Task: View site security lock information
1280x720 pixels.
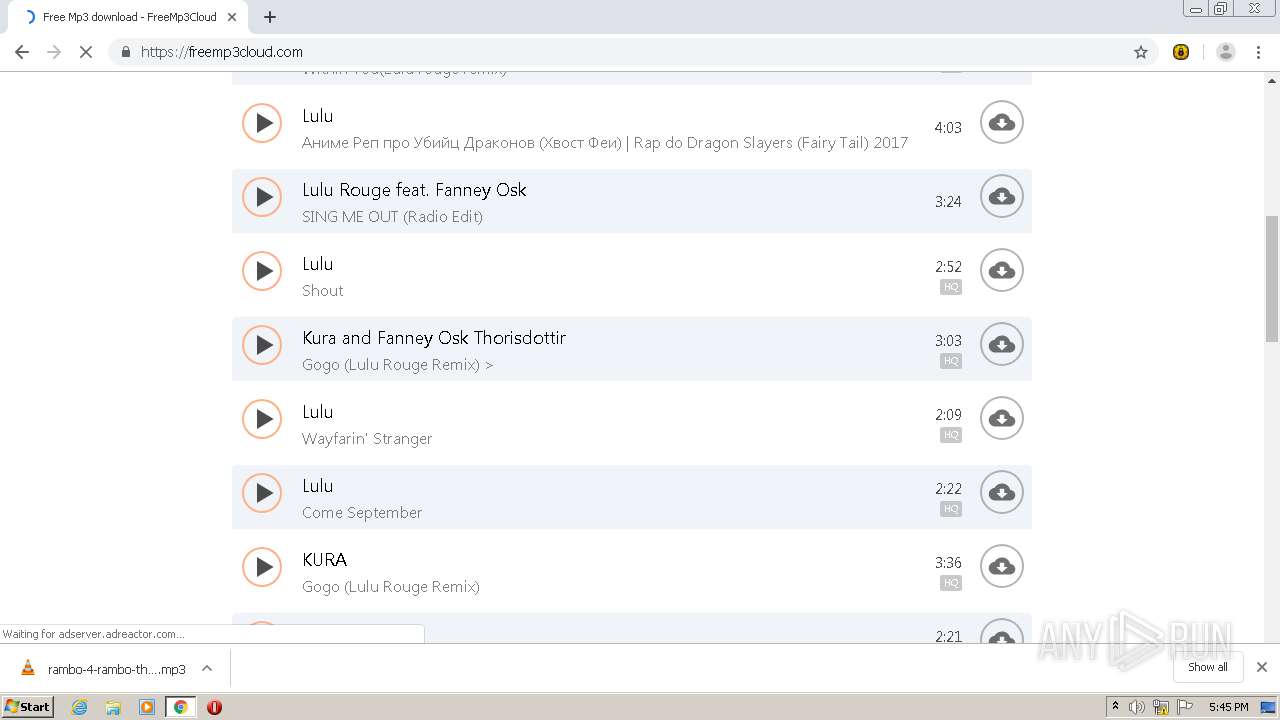Action: point(125,52)
